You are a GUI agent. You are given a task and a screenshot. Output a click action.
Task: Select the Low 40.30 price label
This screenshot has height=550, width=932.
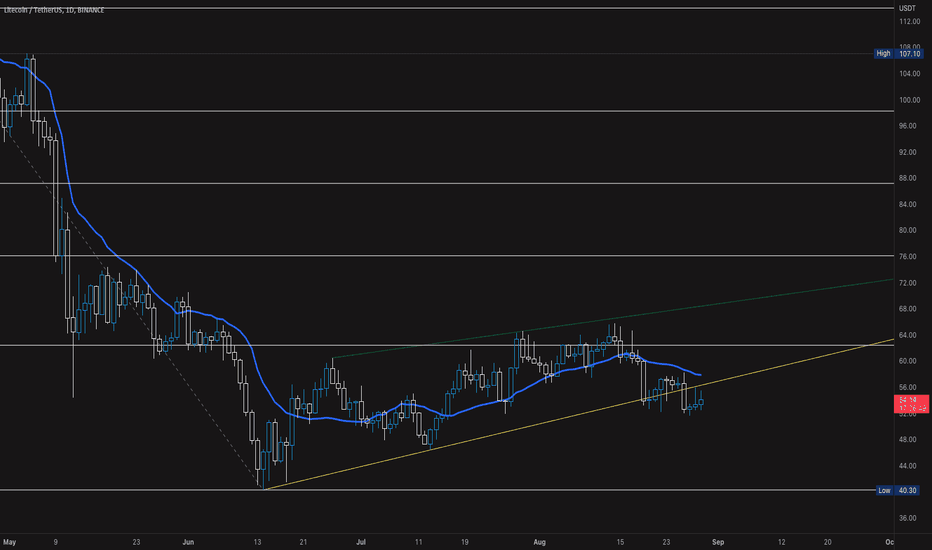click(898, 491)
